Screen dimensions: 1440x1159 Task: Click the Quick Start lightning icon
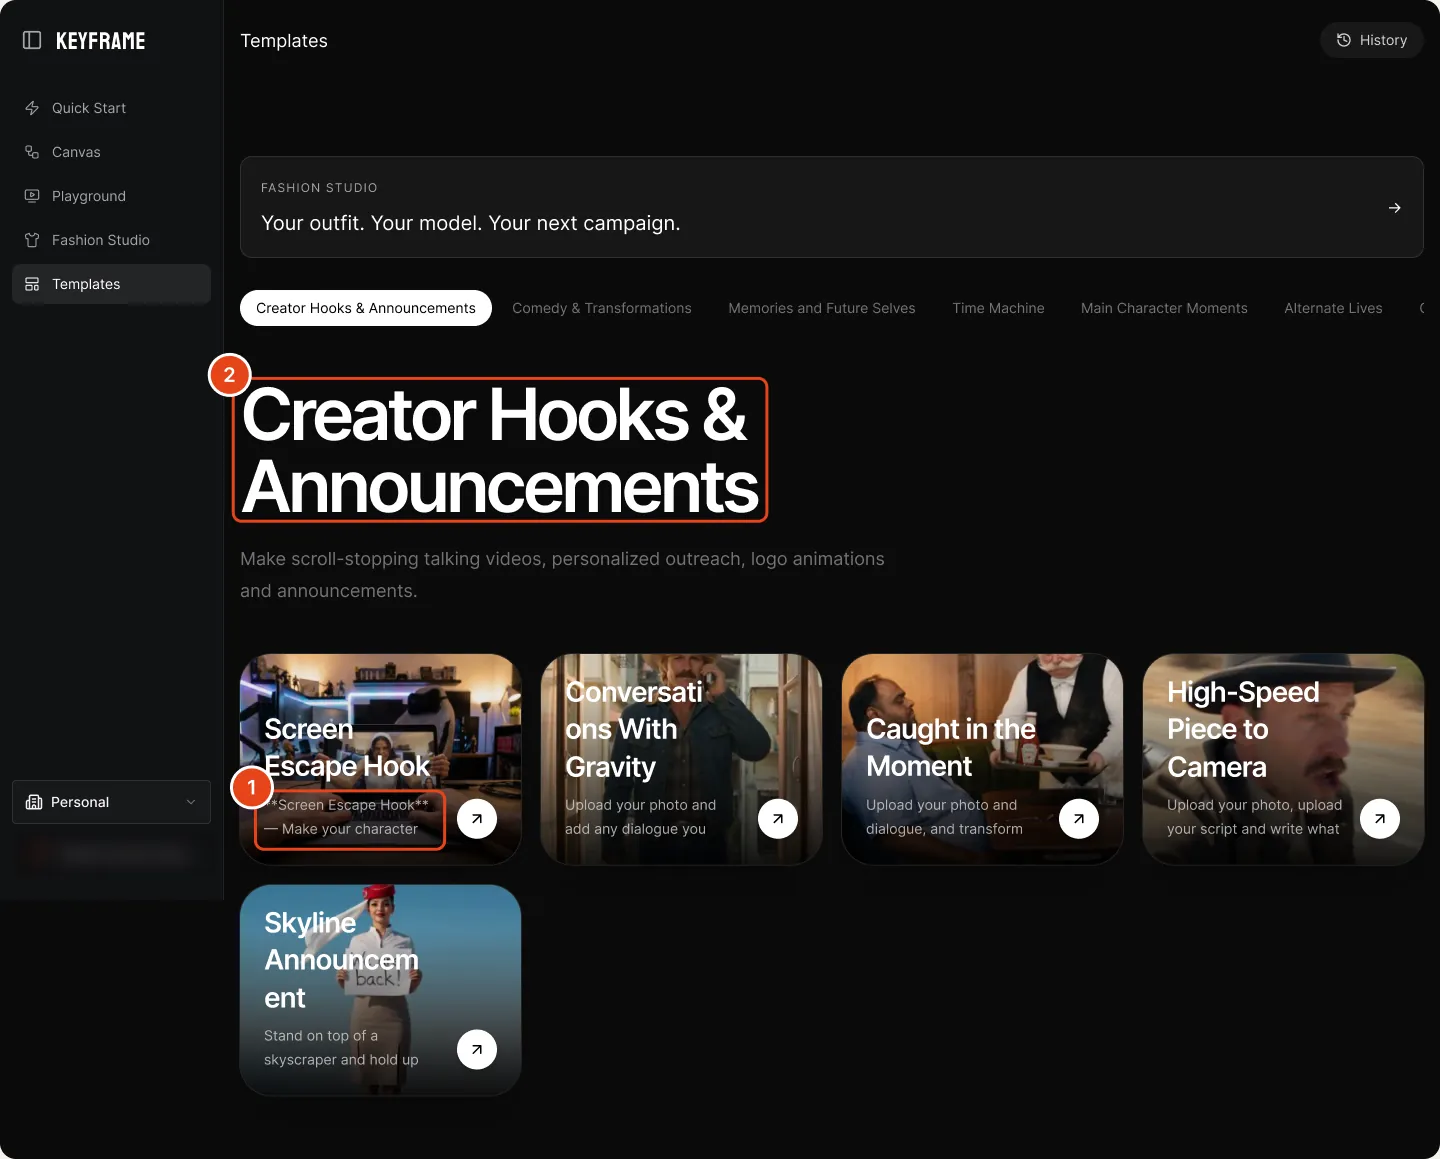[32, 108]
